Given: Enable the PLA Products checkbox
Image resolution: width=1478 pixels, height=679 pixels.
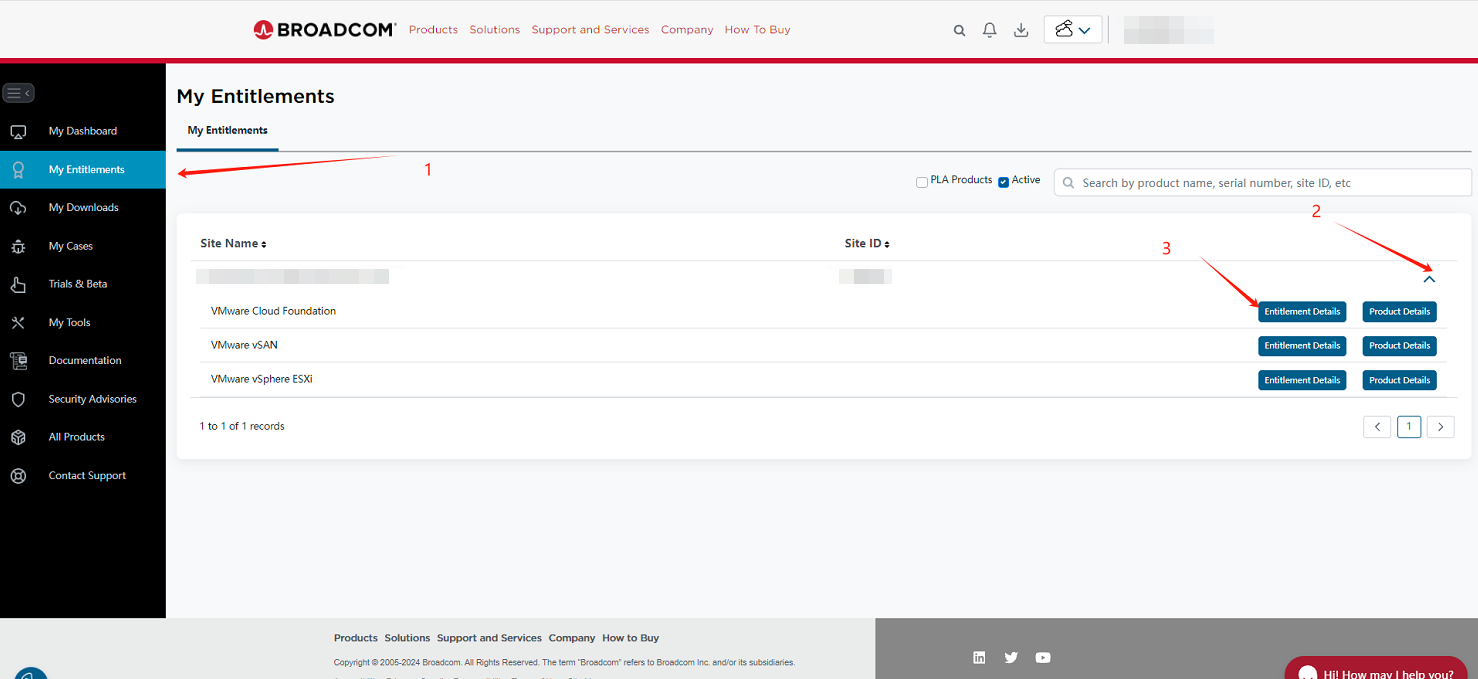Looking at the screenshot, I should coord(922,182).
